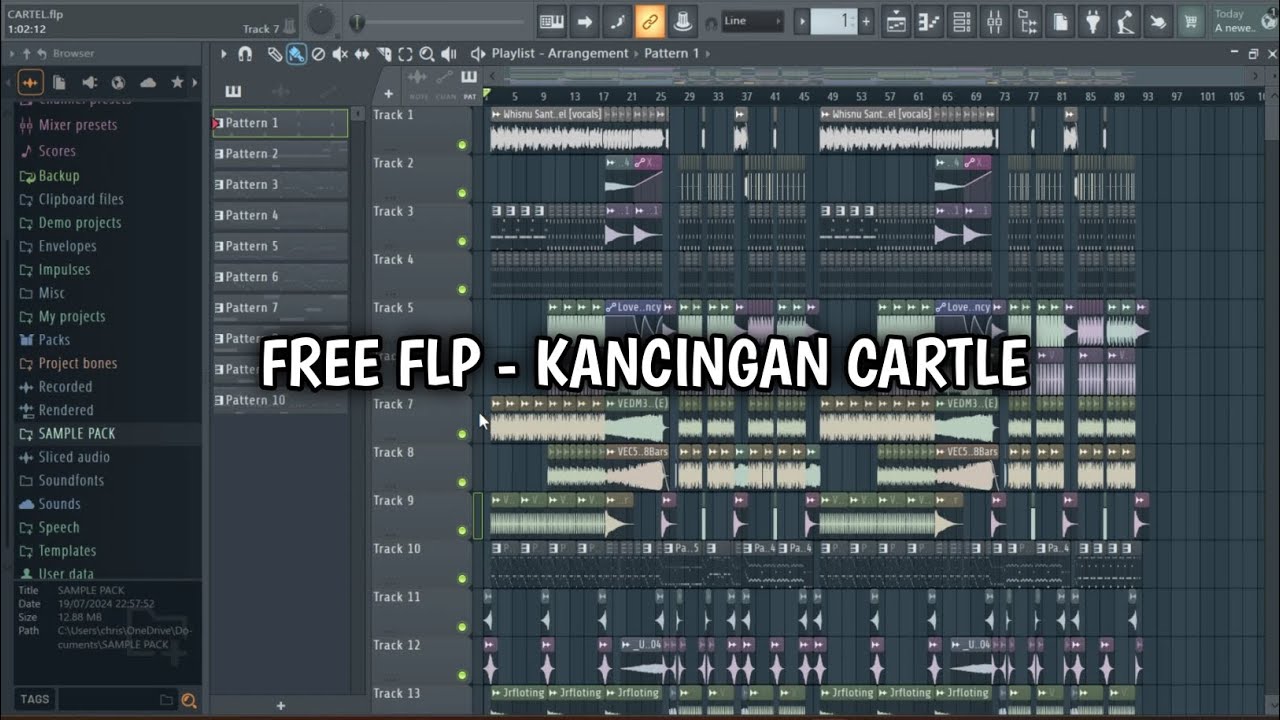This screenshot has height=720, width=1280.
Task: Open the plugin picker plug icon
Action: coord(1093,20)
